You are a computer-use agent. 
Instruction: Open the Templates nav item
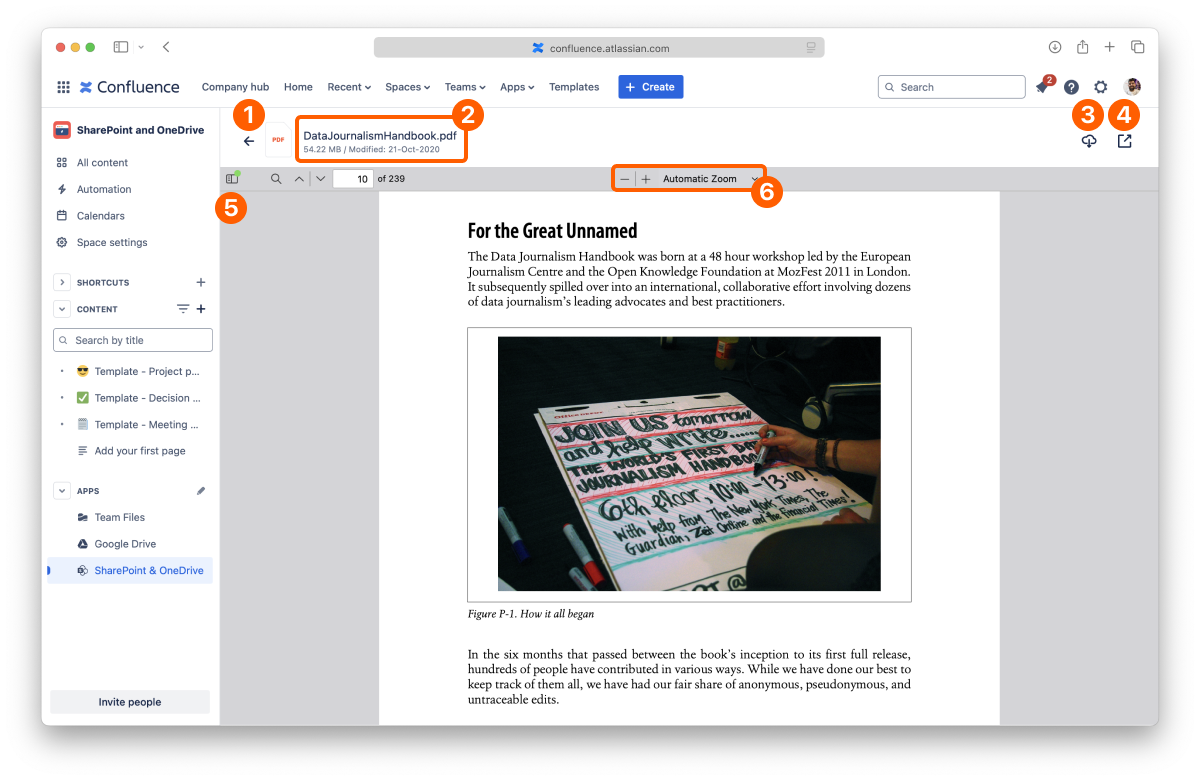tap(574, 87)
